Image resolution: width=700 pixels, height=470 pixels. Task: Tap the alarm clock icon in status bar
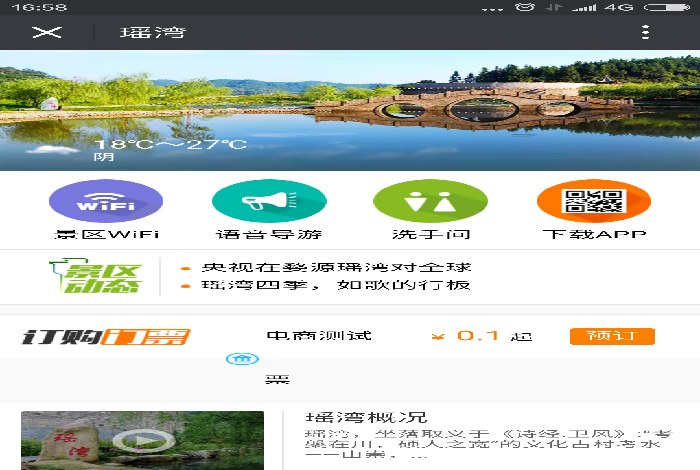click(525, 7)
